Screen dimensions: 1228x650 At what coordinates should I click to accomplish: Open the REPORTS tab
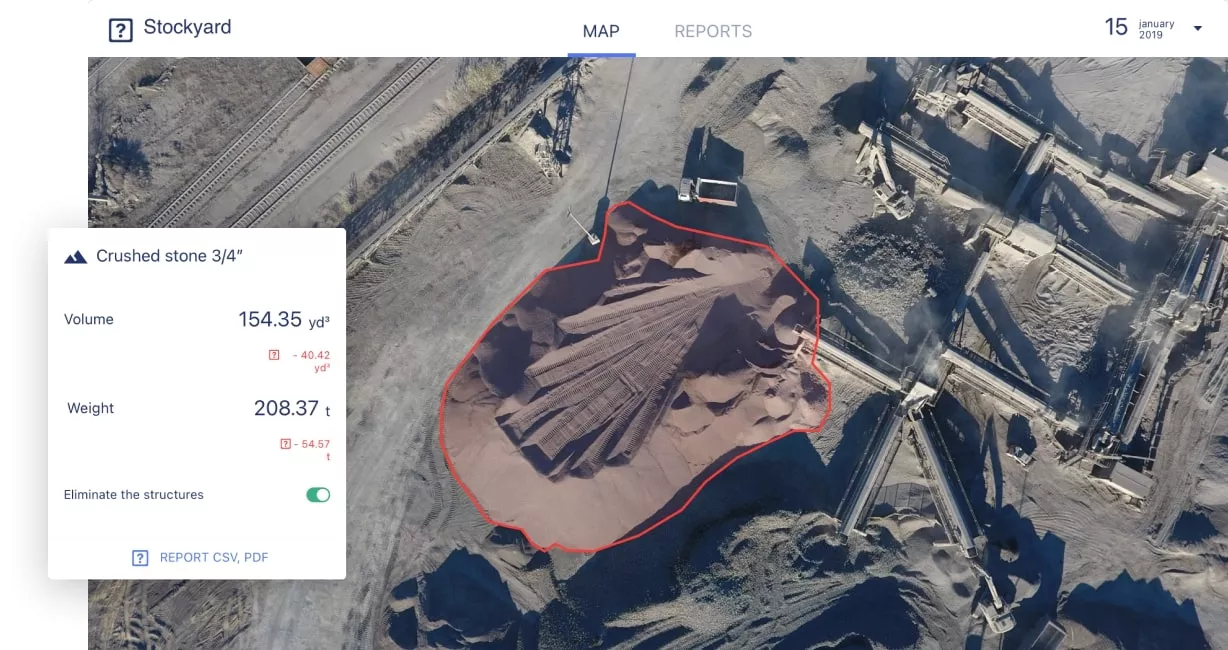(x=713, y=31)
